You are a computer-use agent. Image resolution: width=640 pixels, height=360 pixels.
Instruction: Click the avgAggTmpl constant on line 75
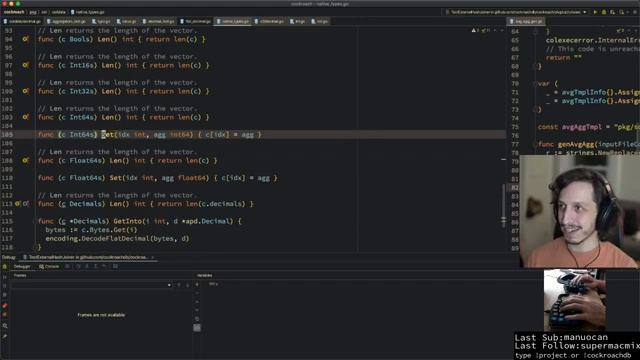pyautogui.click(x=582, y=127)
